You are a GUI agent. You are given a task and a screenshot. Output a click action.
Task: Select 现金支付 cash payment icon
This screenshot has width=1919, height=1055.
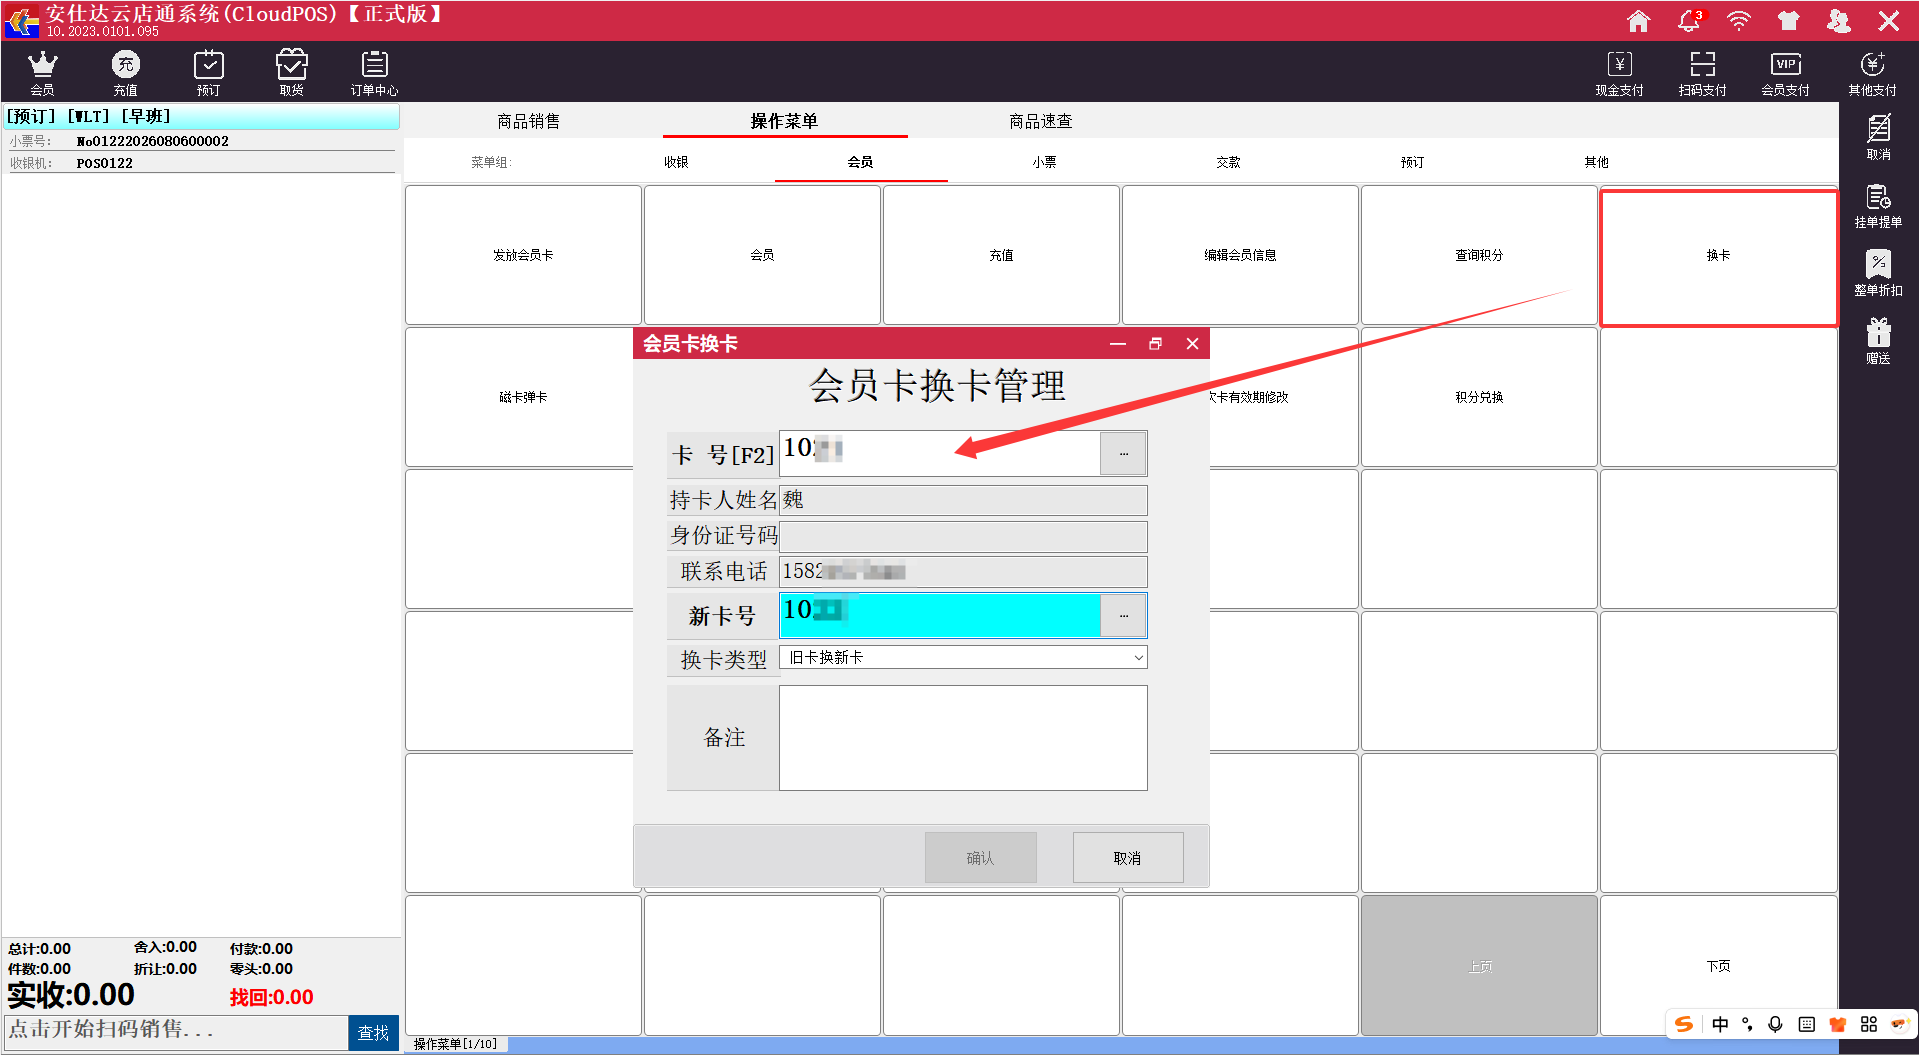1619,72
